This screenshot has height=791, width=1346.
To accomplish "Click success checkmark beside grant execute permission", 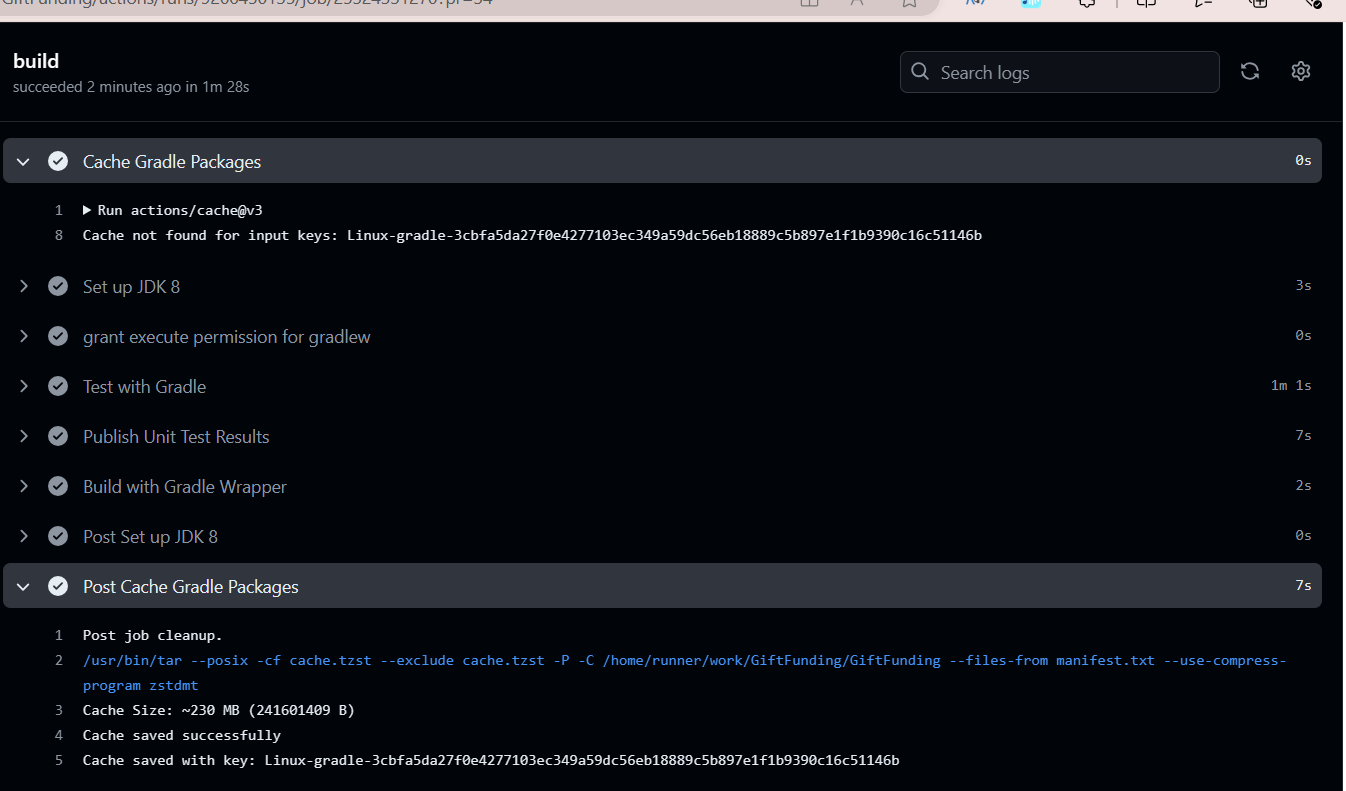I will coord(58,336).
